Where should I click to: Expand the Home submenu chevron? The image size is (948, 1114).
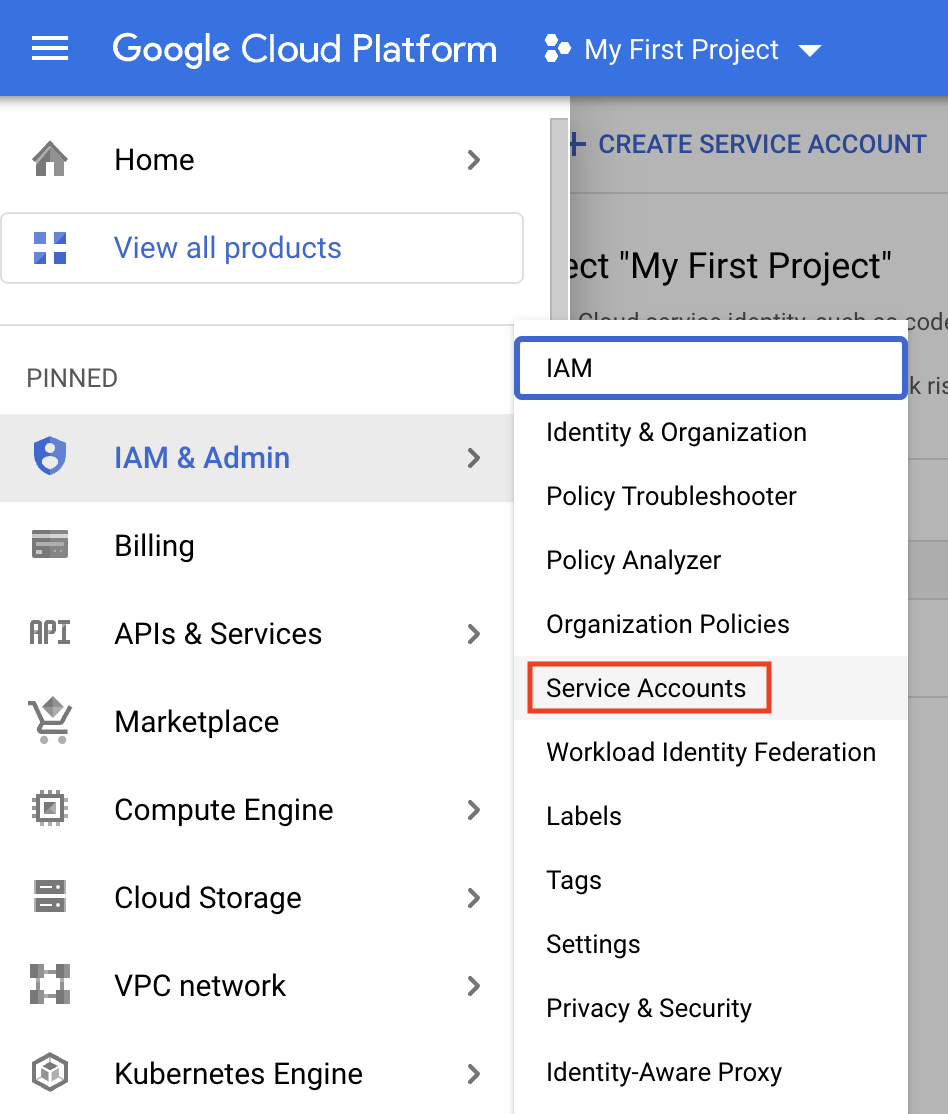coord(474,160)
